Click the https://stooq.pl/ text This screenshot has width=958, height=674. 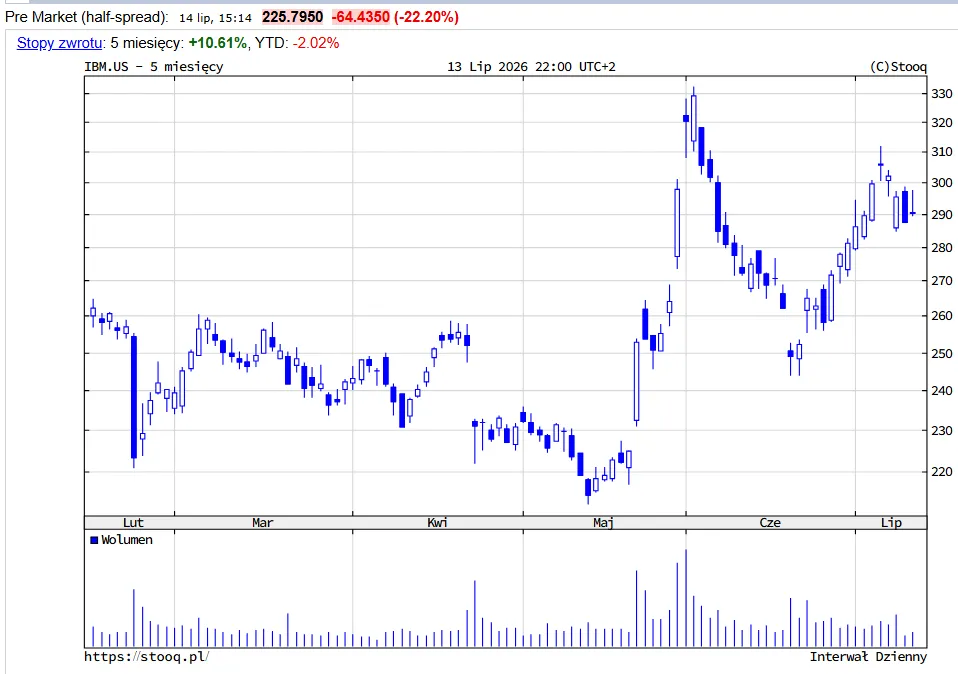147,657
